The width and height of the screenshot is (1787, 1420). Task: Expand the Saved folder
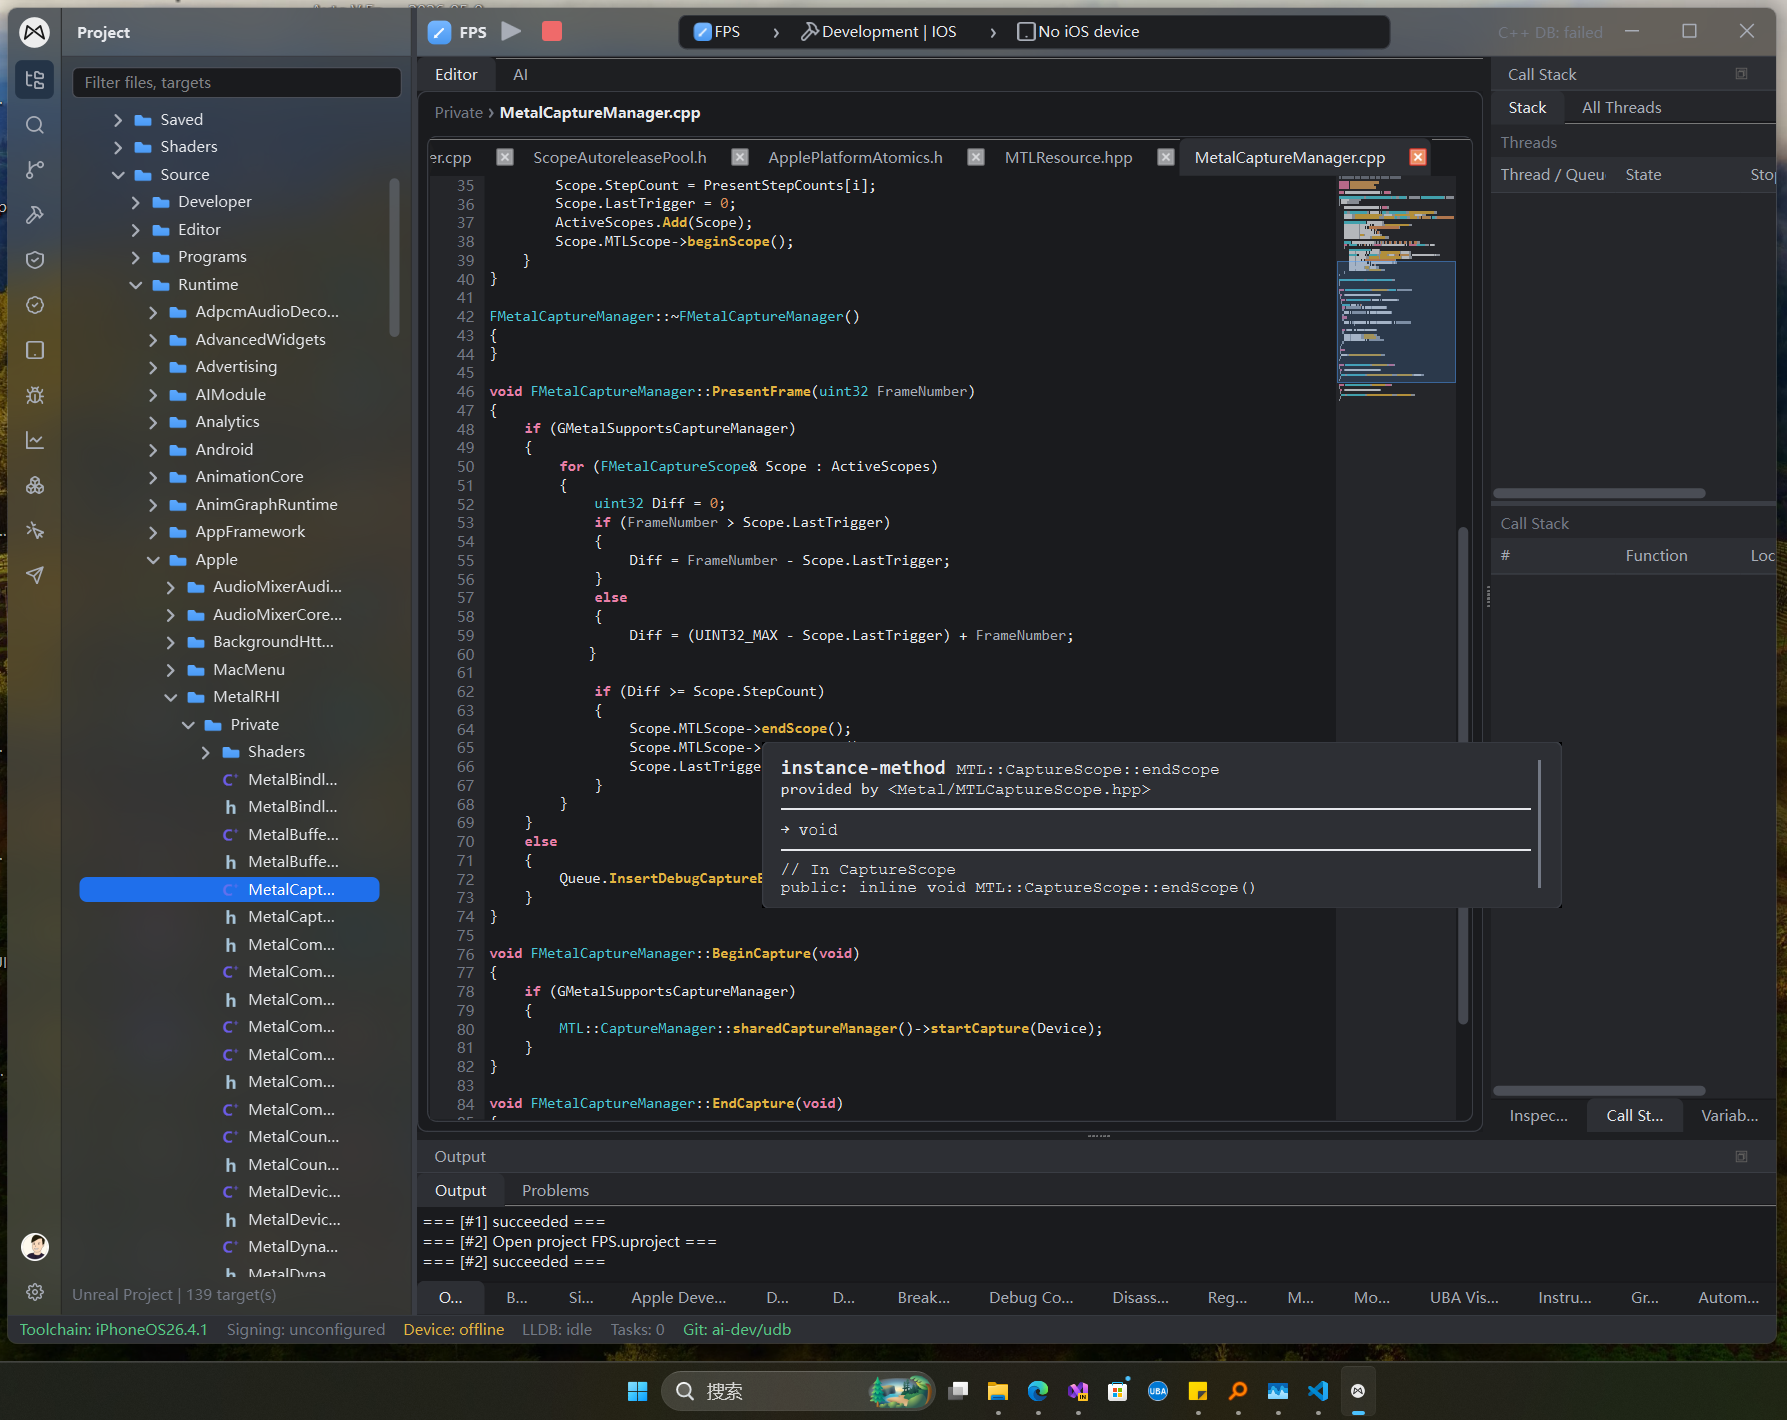(118, 120)
